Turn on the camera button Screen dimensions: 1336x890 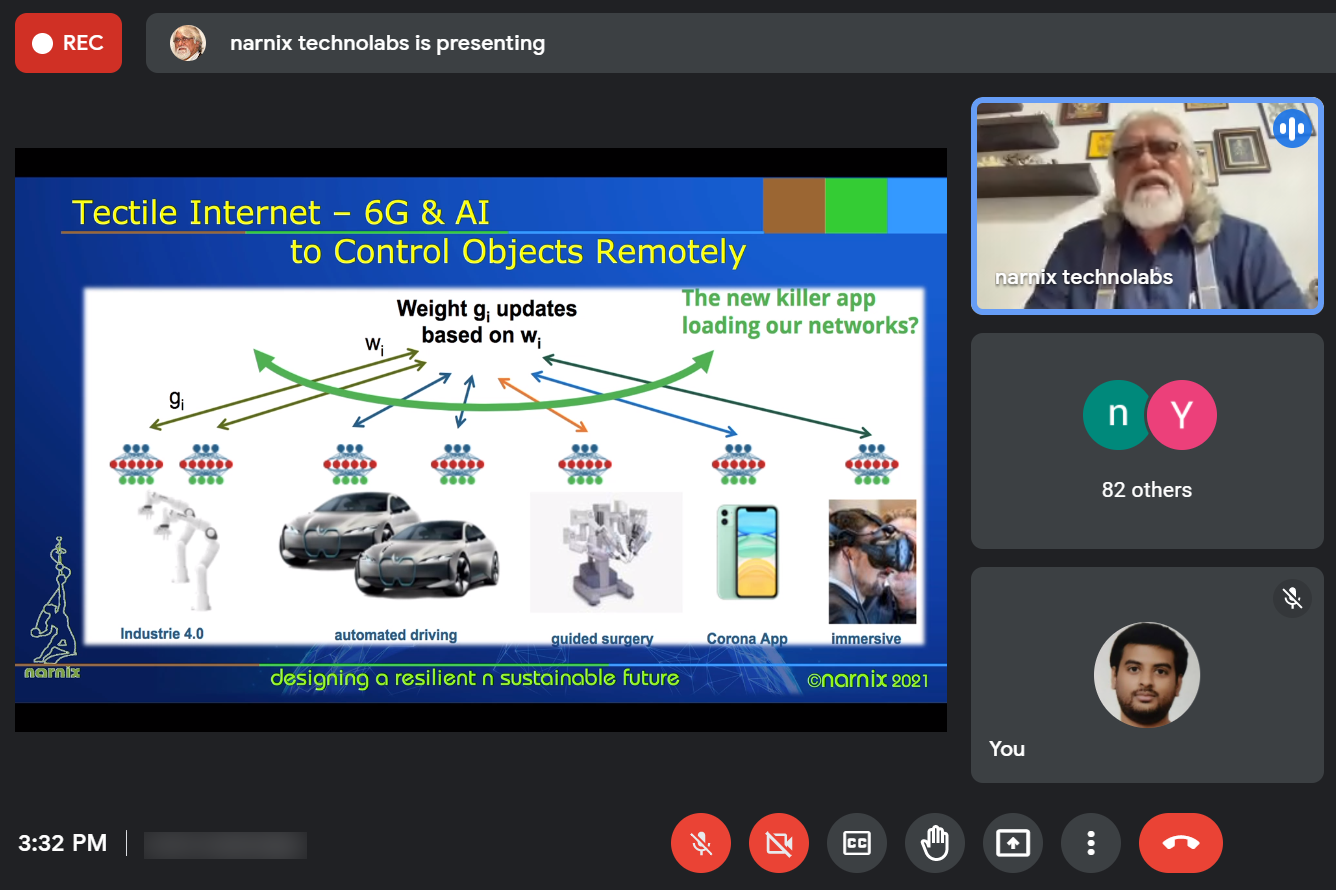coord(779,843)
